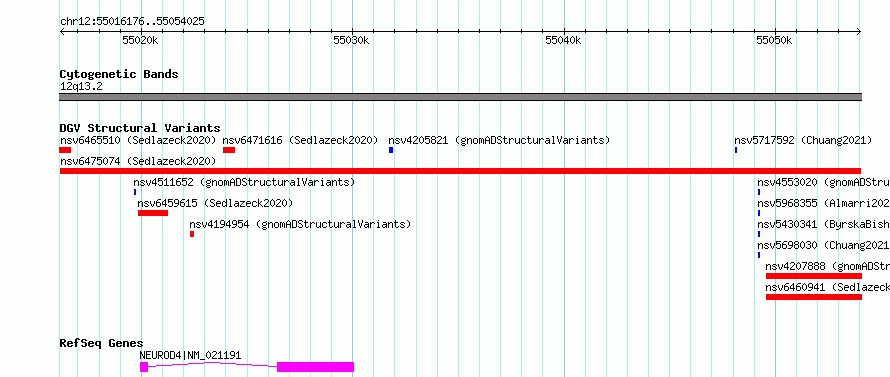Screen dimensions: 890x377
Task: Click the 55020k scale tick label
Action: [x=140, y=40]
